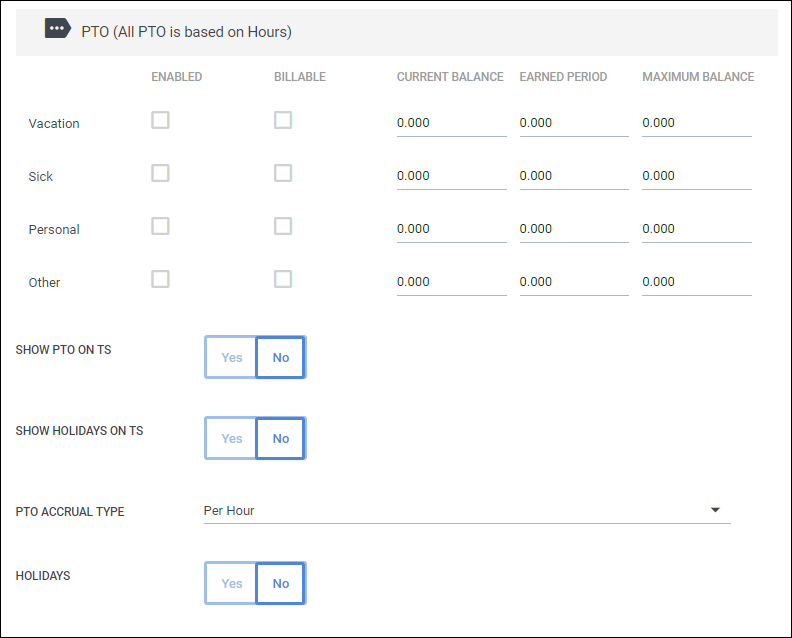The image size is (792, 638).
Task: Enable Personal PTO checkbox
Action: [x=160, y=226]
